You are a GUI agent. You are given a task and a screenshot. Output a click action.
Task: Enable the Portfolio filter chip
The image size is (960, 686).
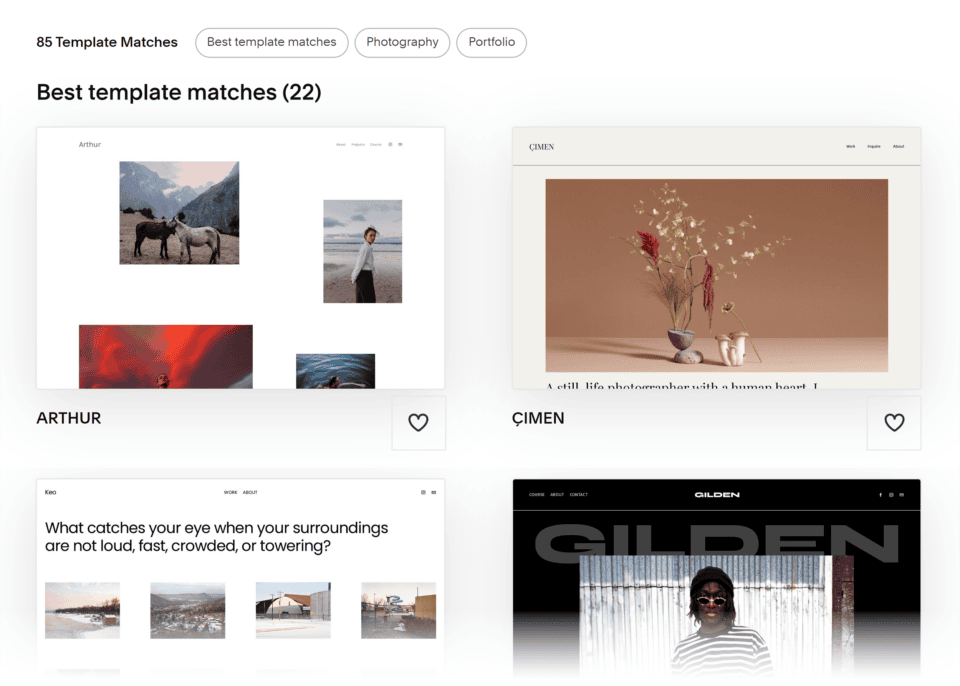pos(491,43)
